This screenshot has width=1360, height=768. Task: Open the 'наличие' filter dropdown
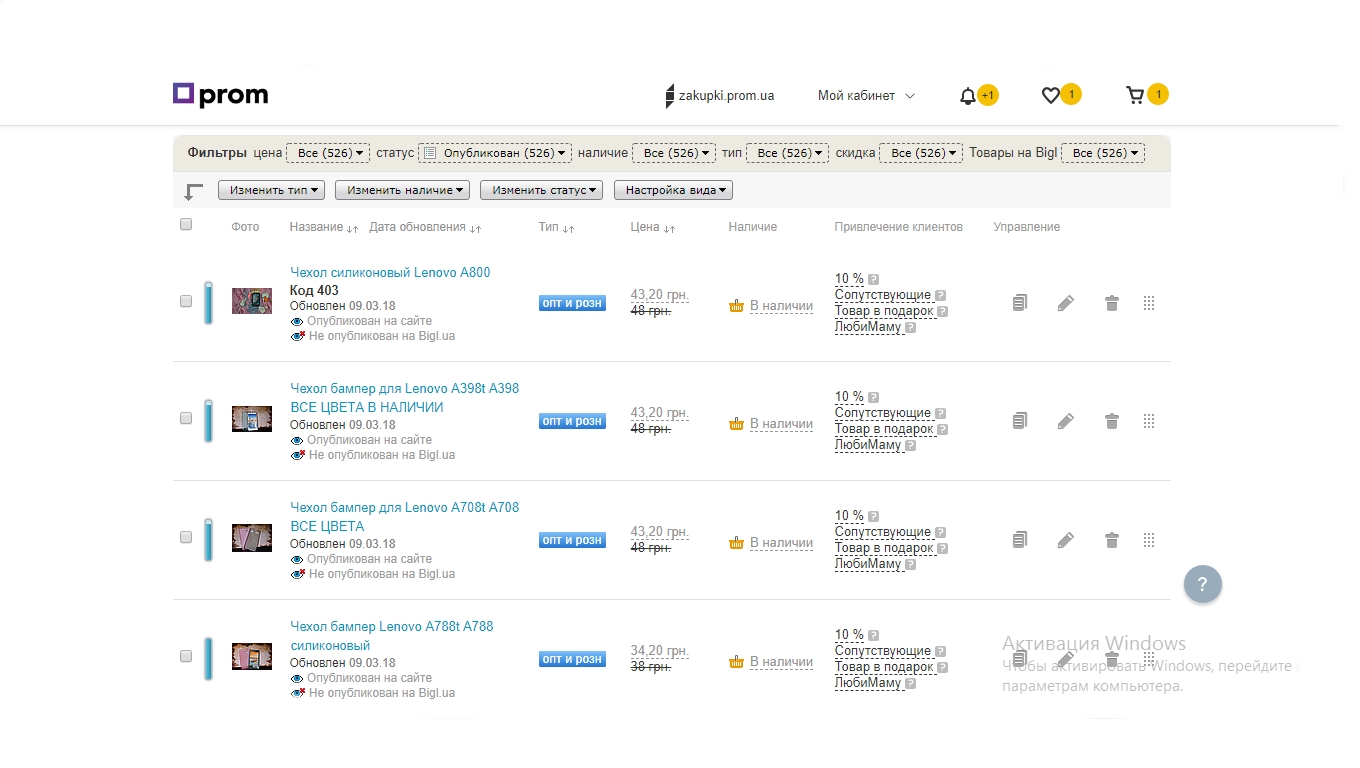(674, 153)
